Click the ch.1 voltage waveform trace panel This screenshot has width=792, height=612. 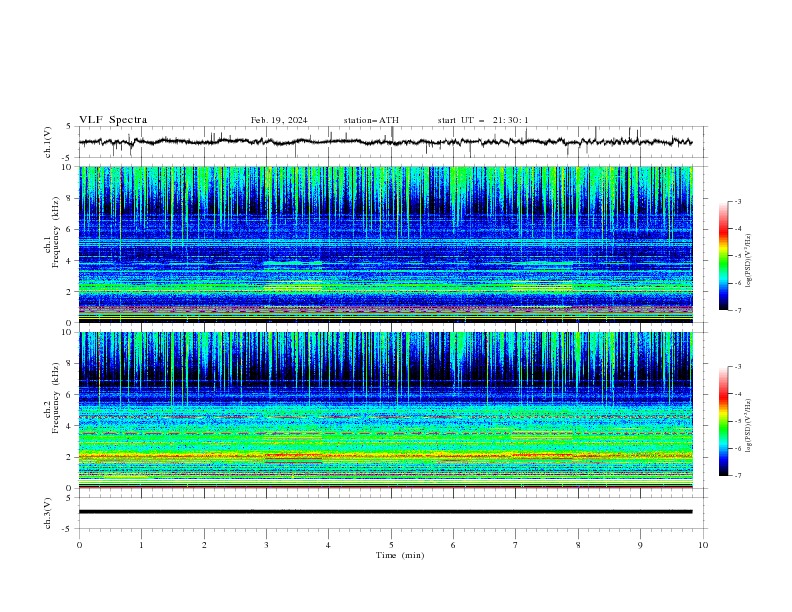point(393,142)
